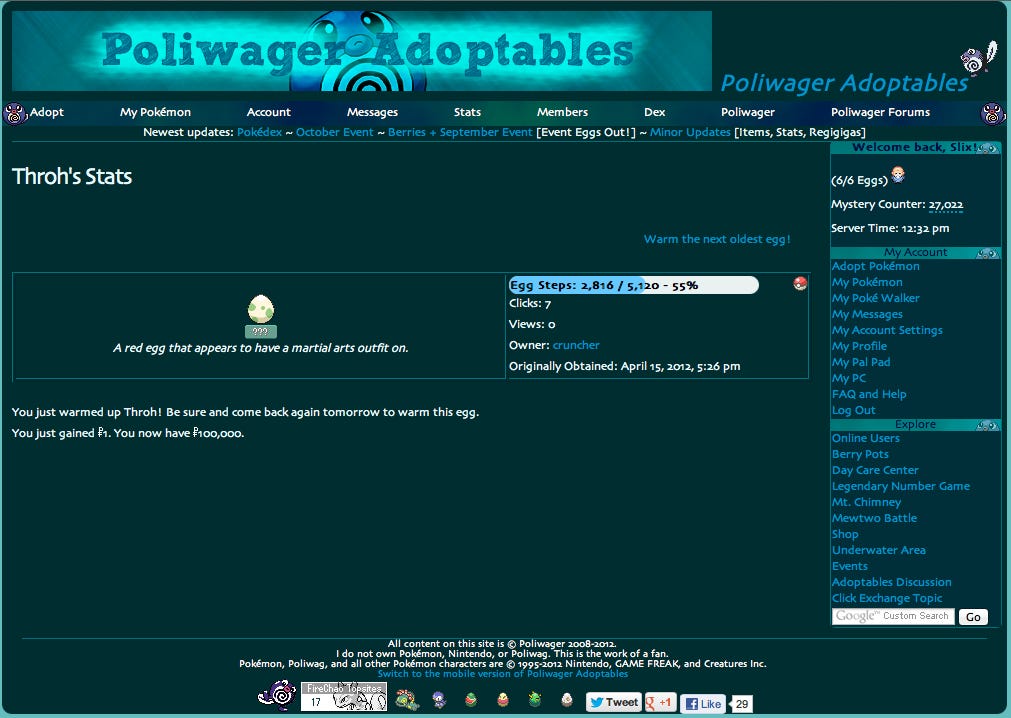Click Log Out
This screenshot has height=718, width=1011.
(x=854, y=410)
